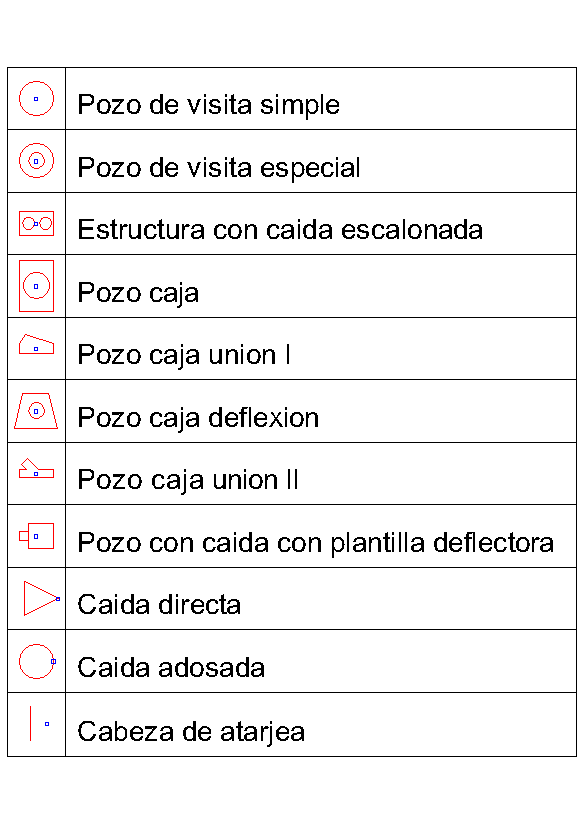
Task: Click the Caida directa triangle symbol
Action: (42, 599)
